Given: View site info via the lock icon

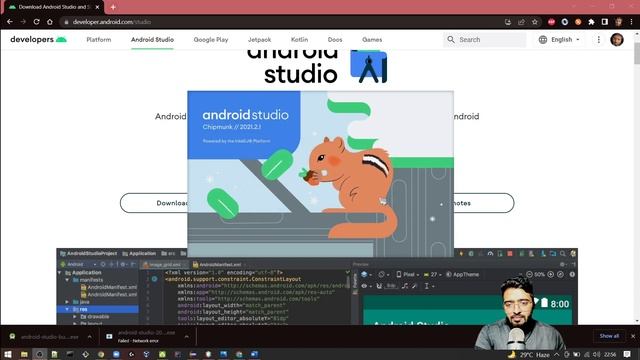Looking at the screenshot, I should tap(66, 22).
